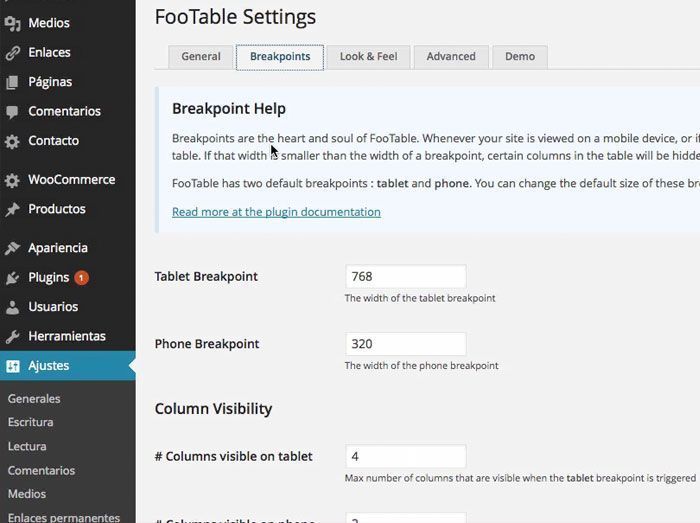Click 'The width of the phone breakpoint' description
This screenshot has width=700, height=523.
click(421, 365)
